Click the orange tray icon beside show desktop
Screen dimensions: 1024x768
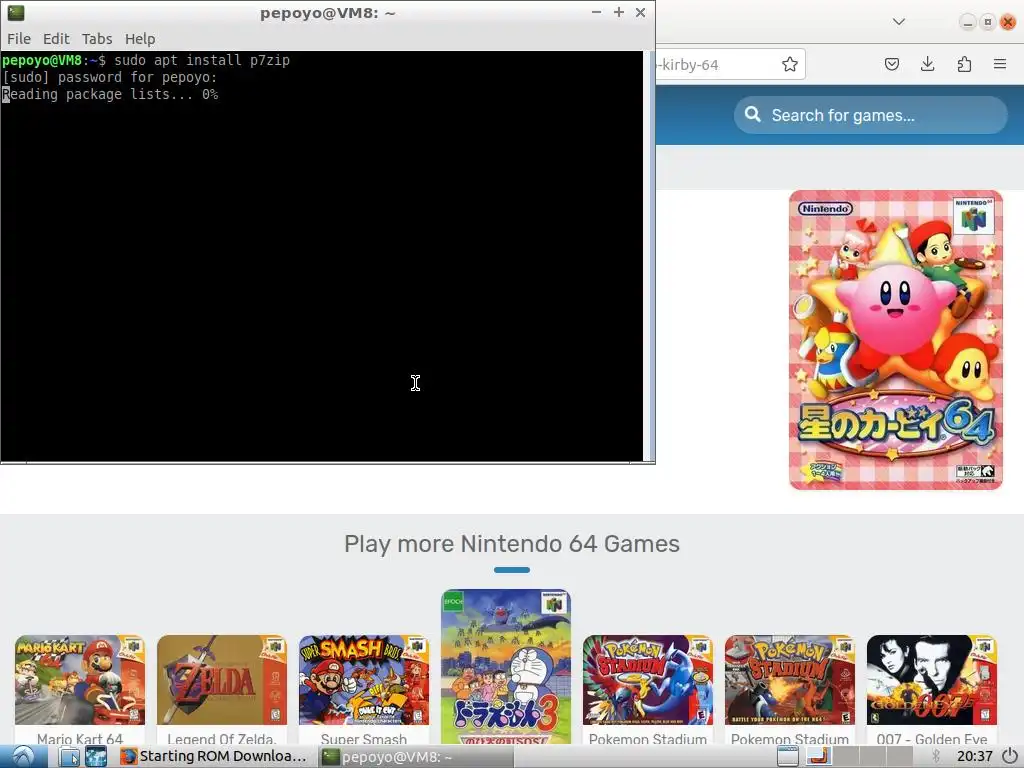pyautogui.click(x=818, y=756)
